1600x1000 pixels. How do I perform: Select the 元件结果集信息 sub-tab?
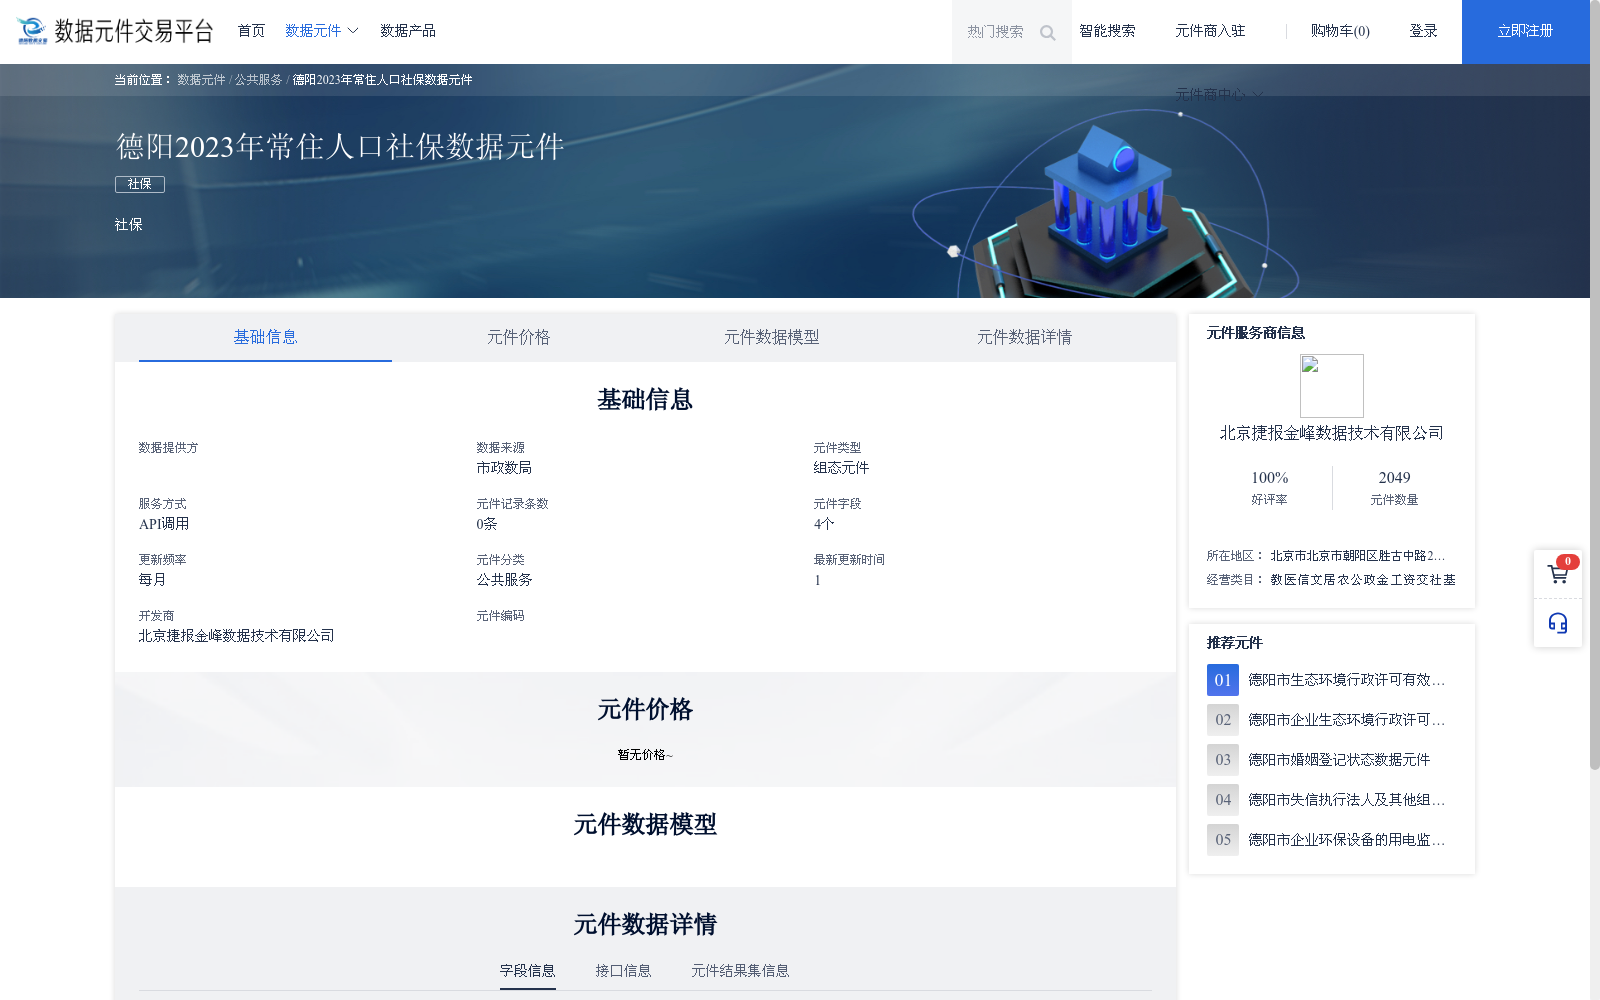pyautogui.click(x=740, y=971)
